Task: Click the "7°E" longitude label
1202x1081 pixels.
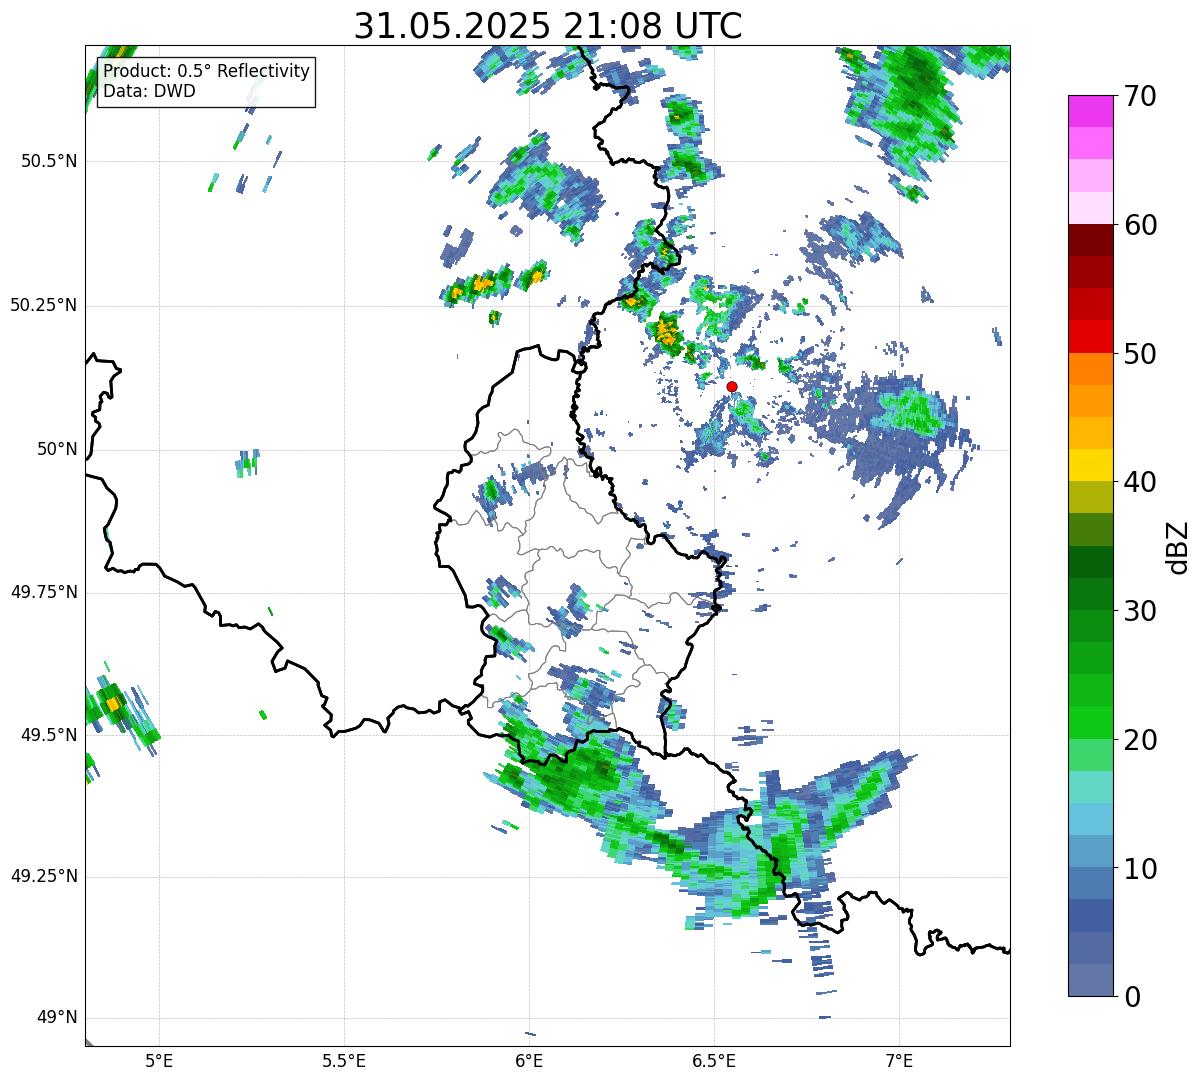Action: (x=899, y=1060)
